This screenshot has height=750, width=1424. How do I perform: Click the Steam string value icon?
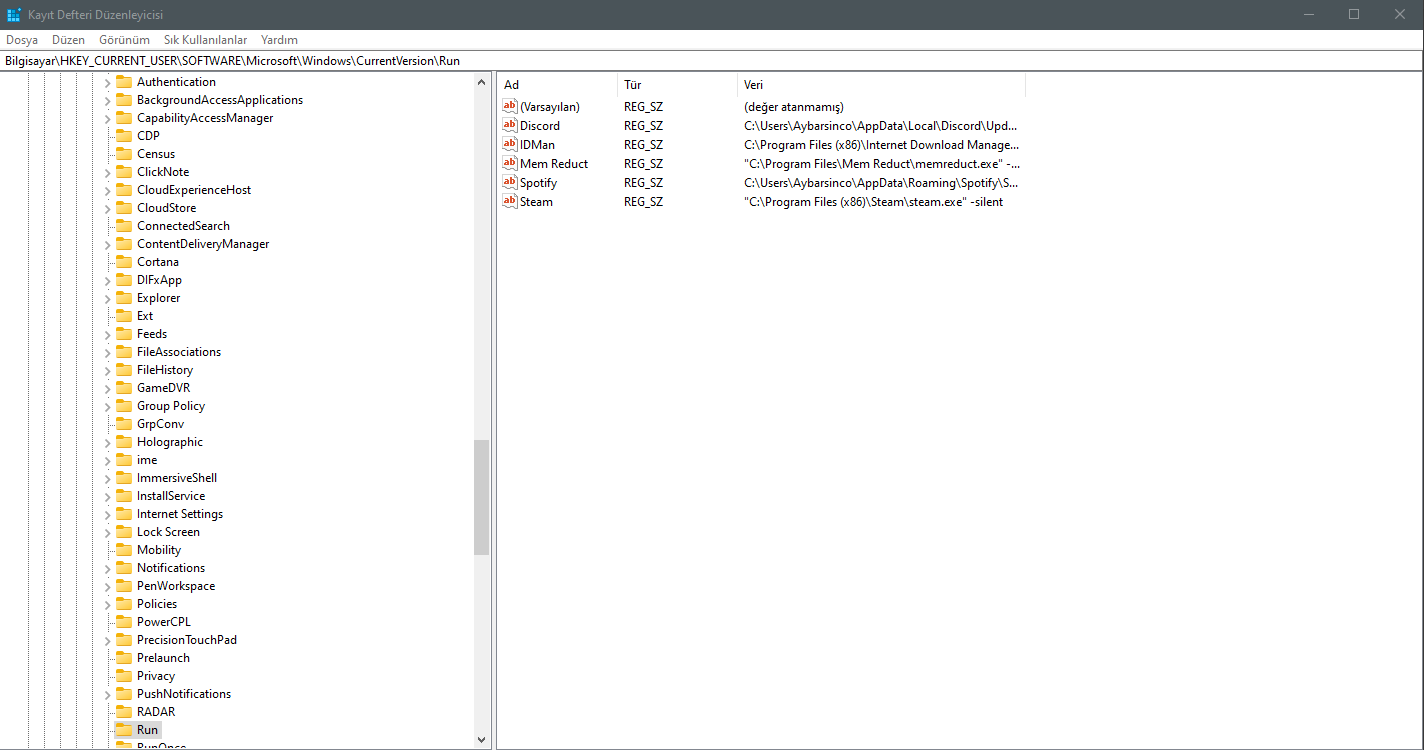510,201
